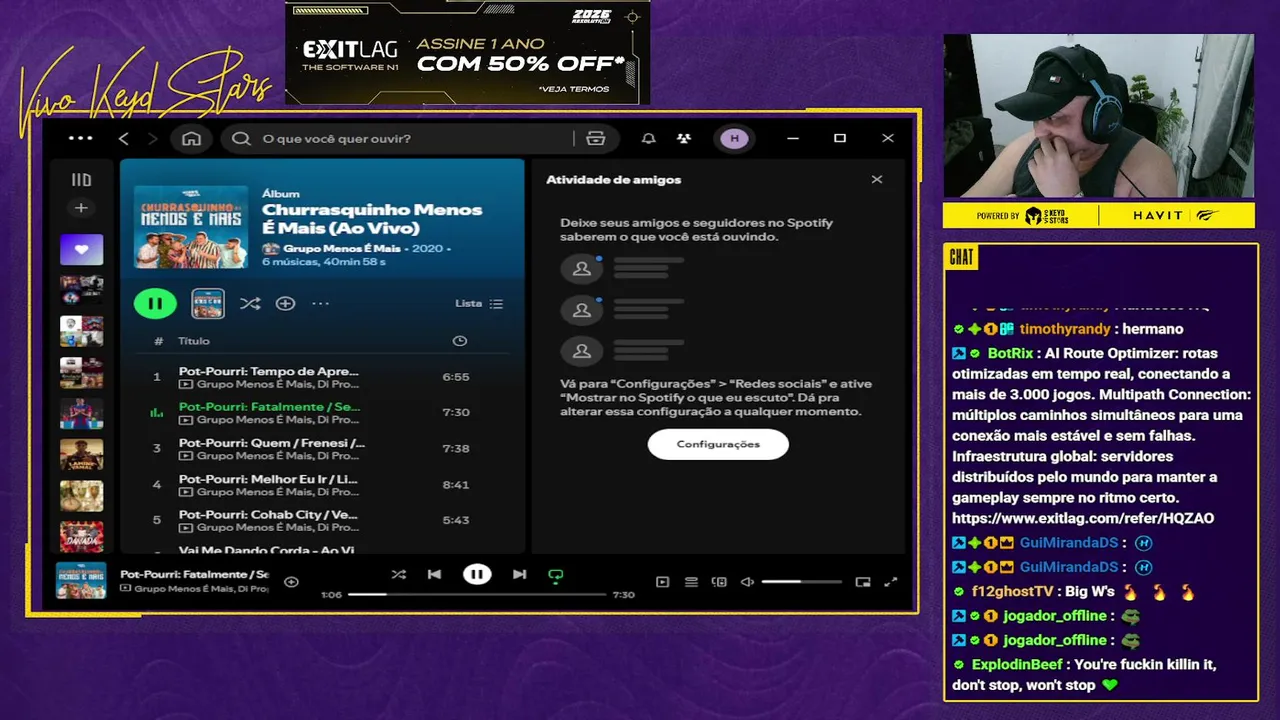Save album to library with plus circle
This screenshot has width=1280, height=720.
click(285, 303)
